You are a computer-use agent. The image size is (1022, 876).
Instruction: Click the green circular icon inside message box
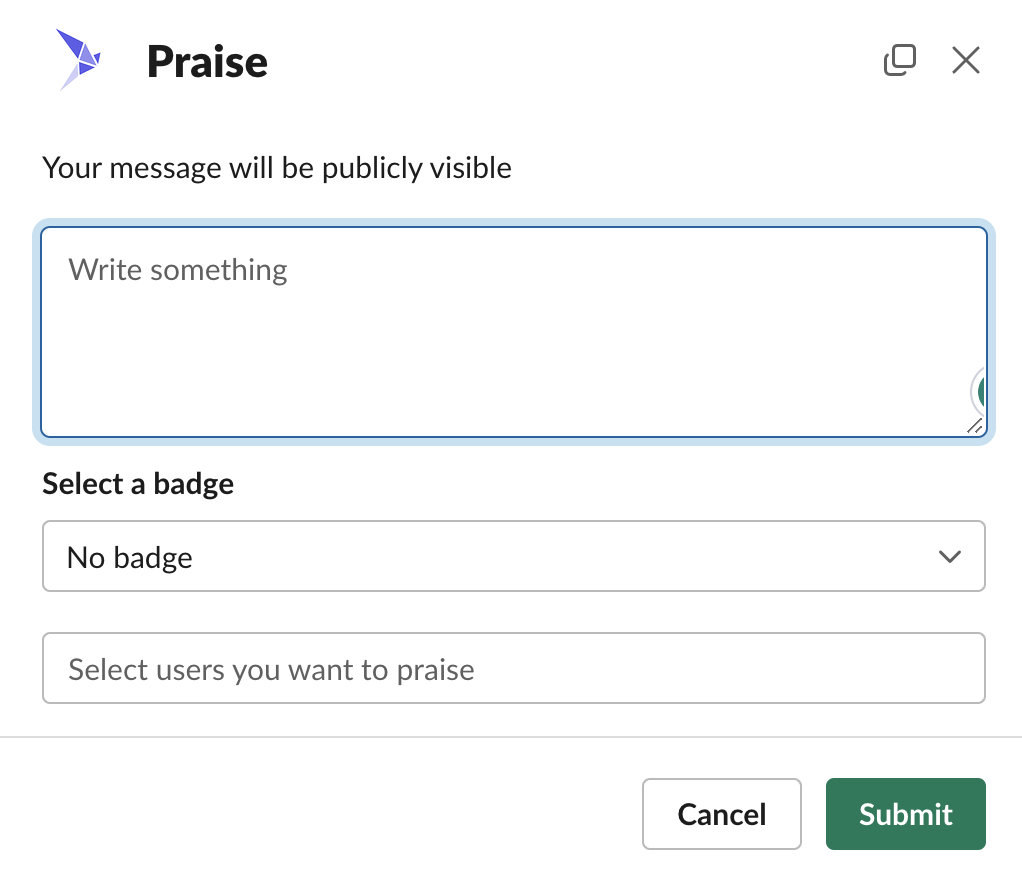pyautogui.click(x=978, y=392)
